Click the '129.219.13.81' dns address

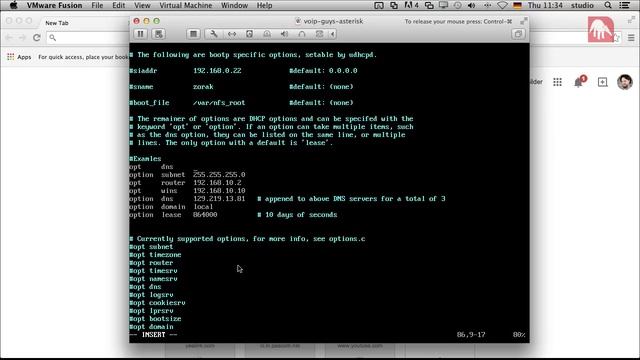tap(219, 199)
